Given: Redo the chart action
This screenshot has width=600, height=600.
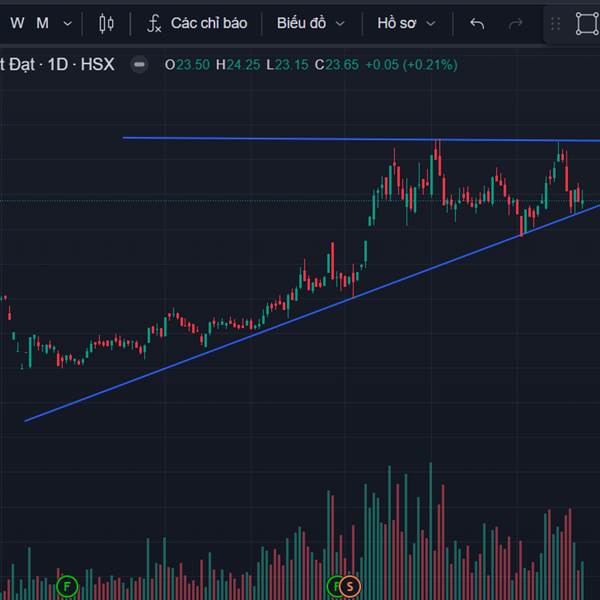Looking at the screenshot, I should (515, 24).
